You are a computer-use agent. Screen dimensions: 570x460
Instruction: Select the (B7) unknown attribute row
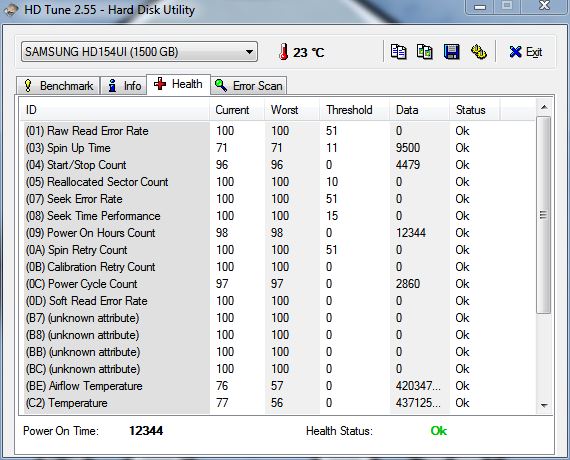pos(278,318)
